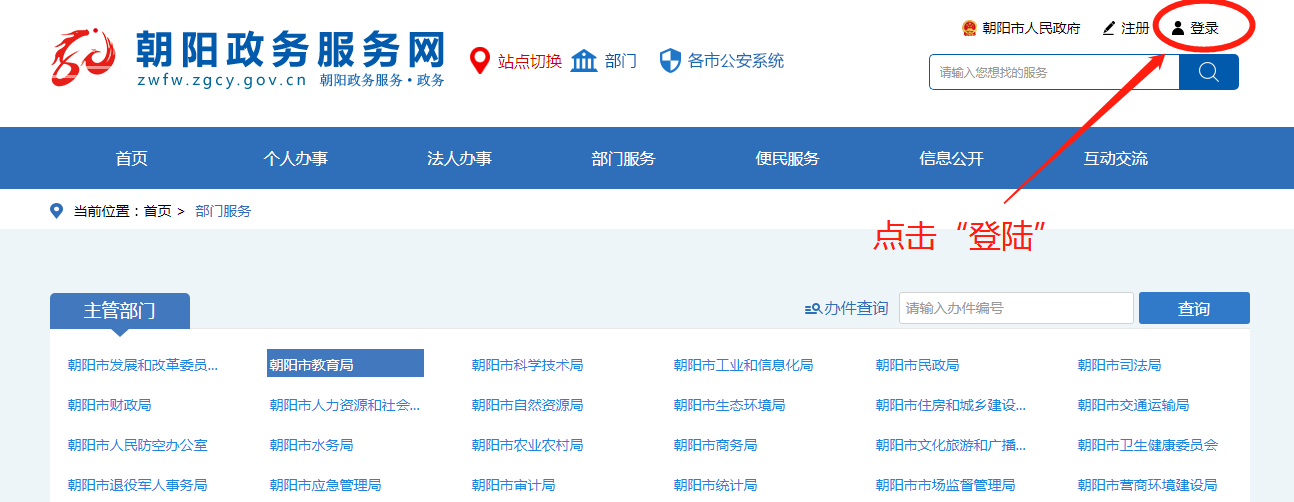Click the red location pin site-switch icon
The height and width of the screenshot is (502, 1294).
[481, 61]
